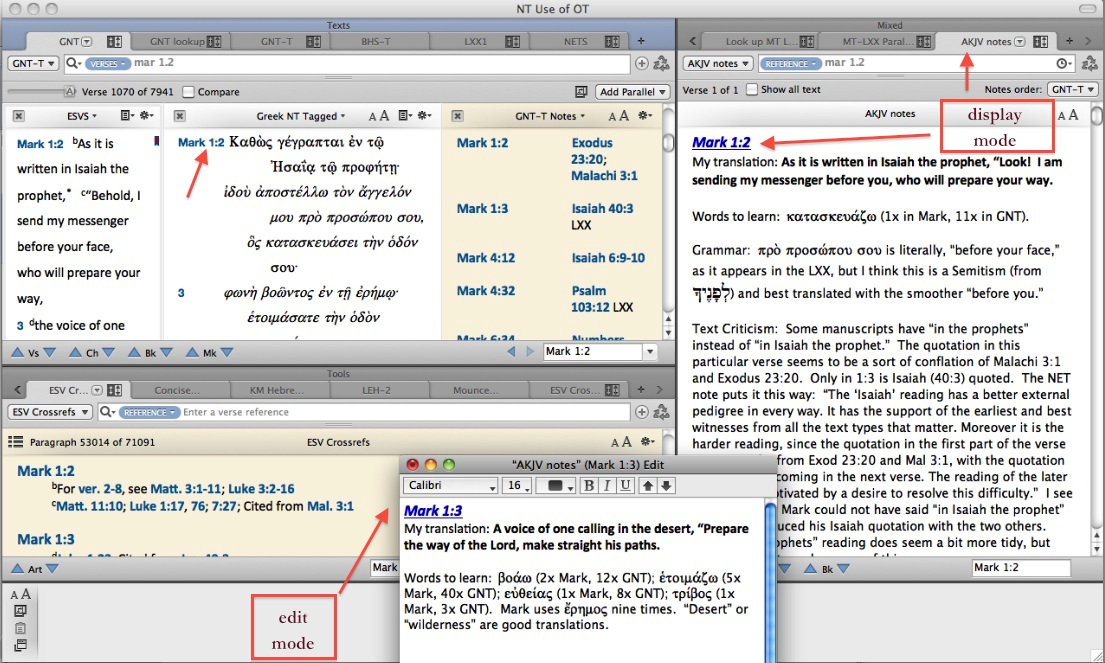Viewport: 1105px width, 663px height.
Task: Open the GNT-T dropdown beside the search field
Action: coord(30,61)
